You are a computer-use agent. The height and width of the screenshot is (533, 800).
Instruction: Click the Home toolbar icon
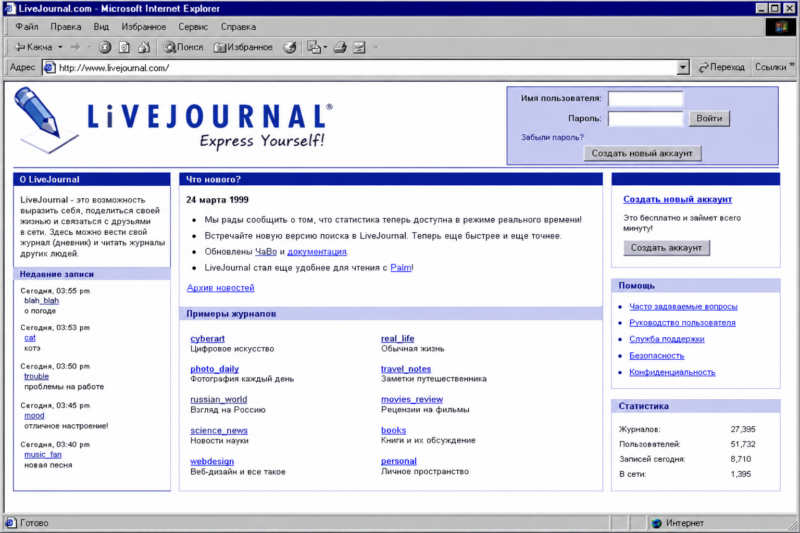(144, 47)
